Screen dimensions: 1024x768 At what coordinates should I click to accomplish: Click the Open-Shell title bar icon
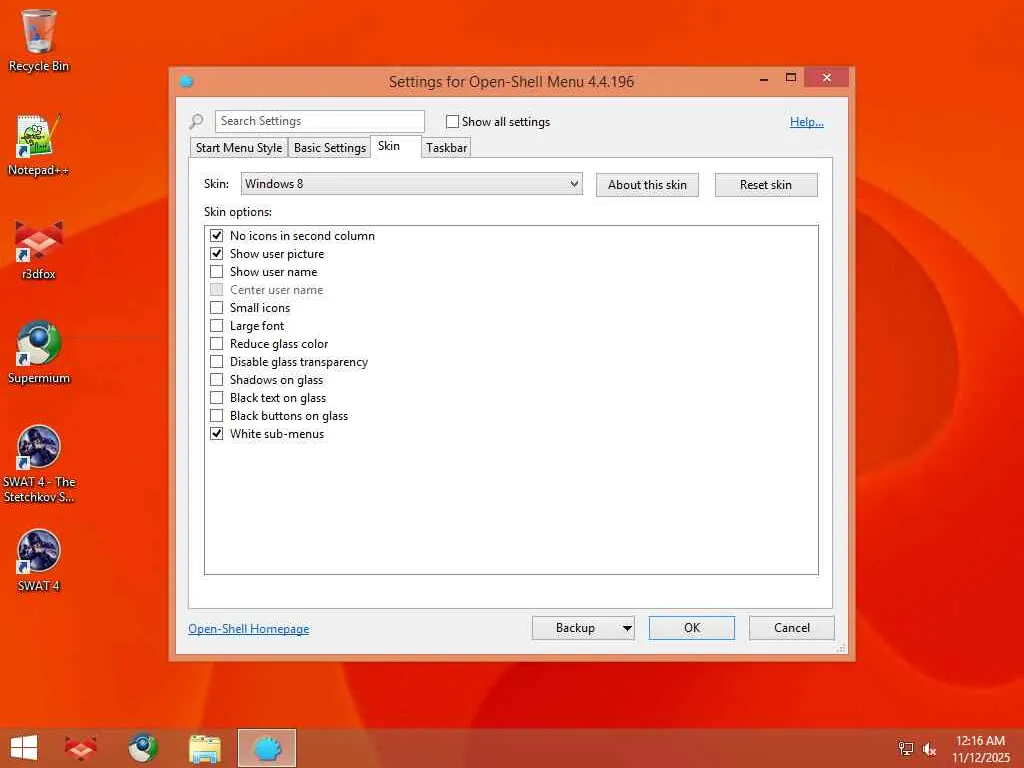[186, 82]
